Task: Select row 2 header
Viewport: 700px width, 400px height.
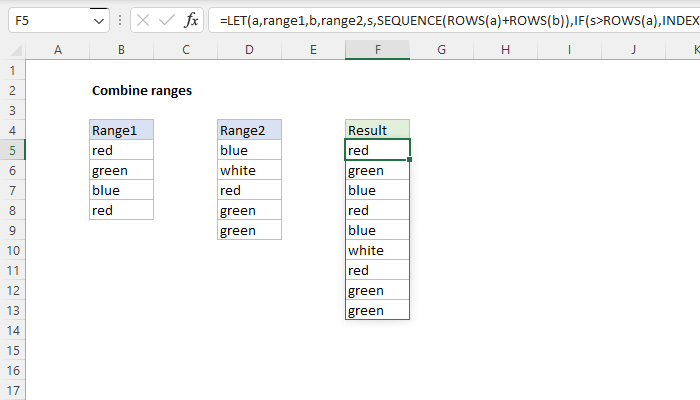Action: tap(12, 91)
